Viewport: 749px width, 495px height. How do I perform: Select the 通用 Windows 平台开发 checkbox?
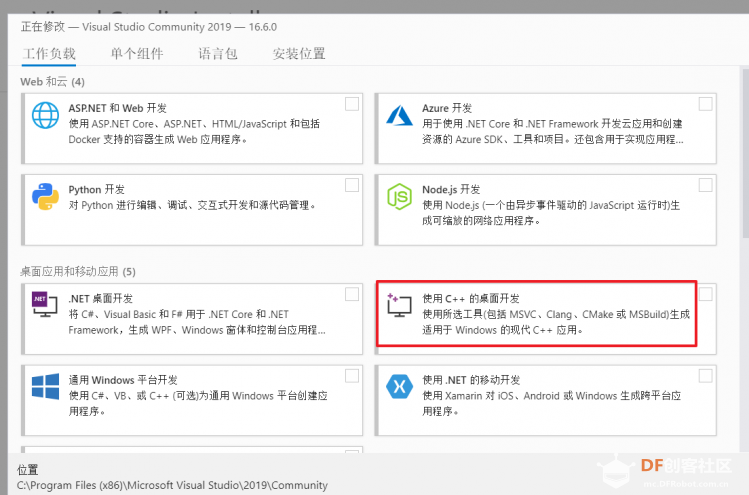(x=352, y=376)
